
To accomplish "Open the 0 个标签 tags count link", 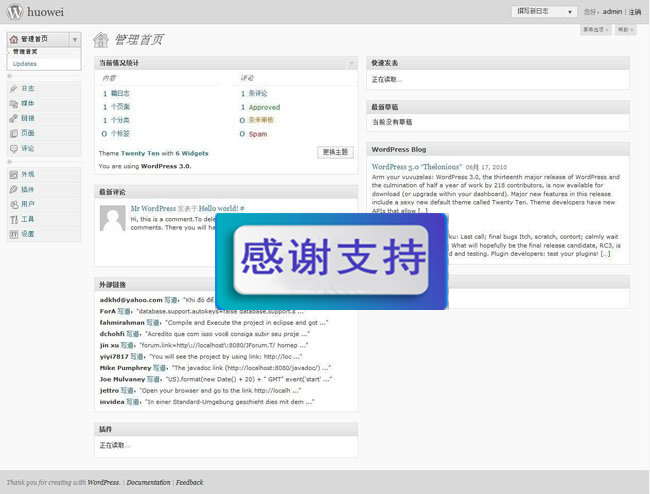I will (116, 134).
